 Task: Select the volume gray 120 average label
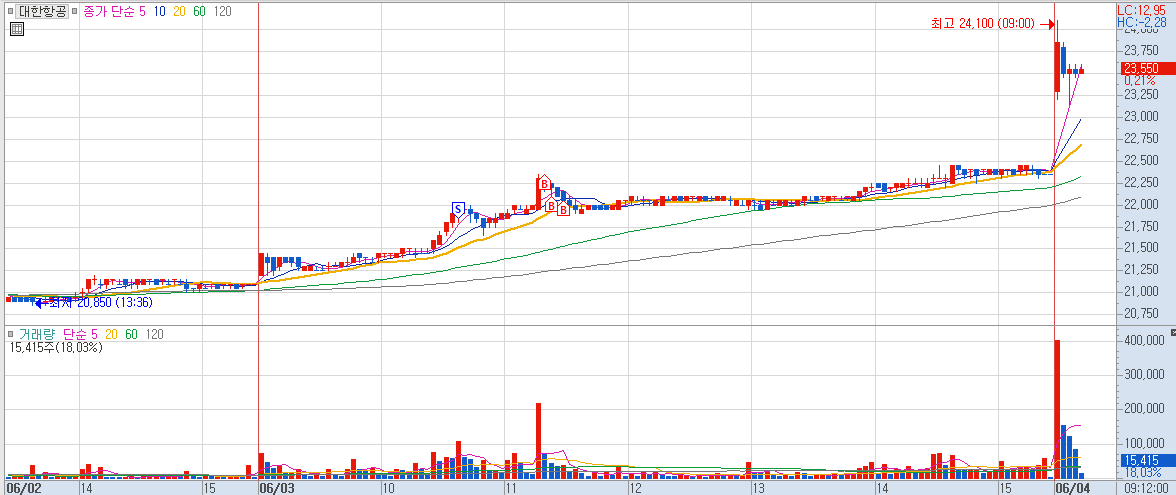[154, 334]
